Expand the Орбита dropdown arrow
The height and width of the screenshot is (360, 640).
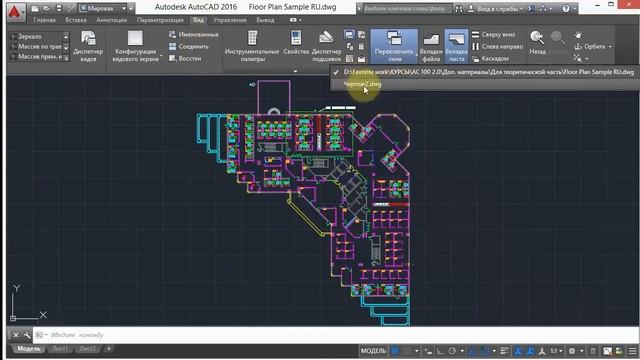coord(610,47)
